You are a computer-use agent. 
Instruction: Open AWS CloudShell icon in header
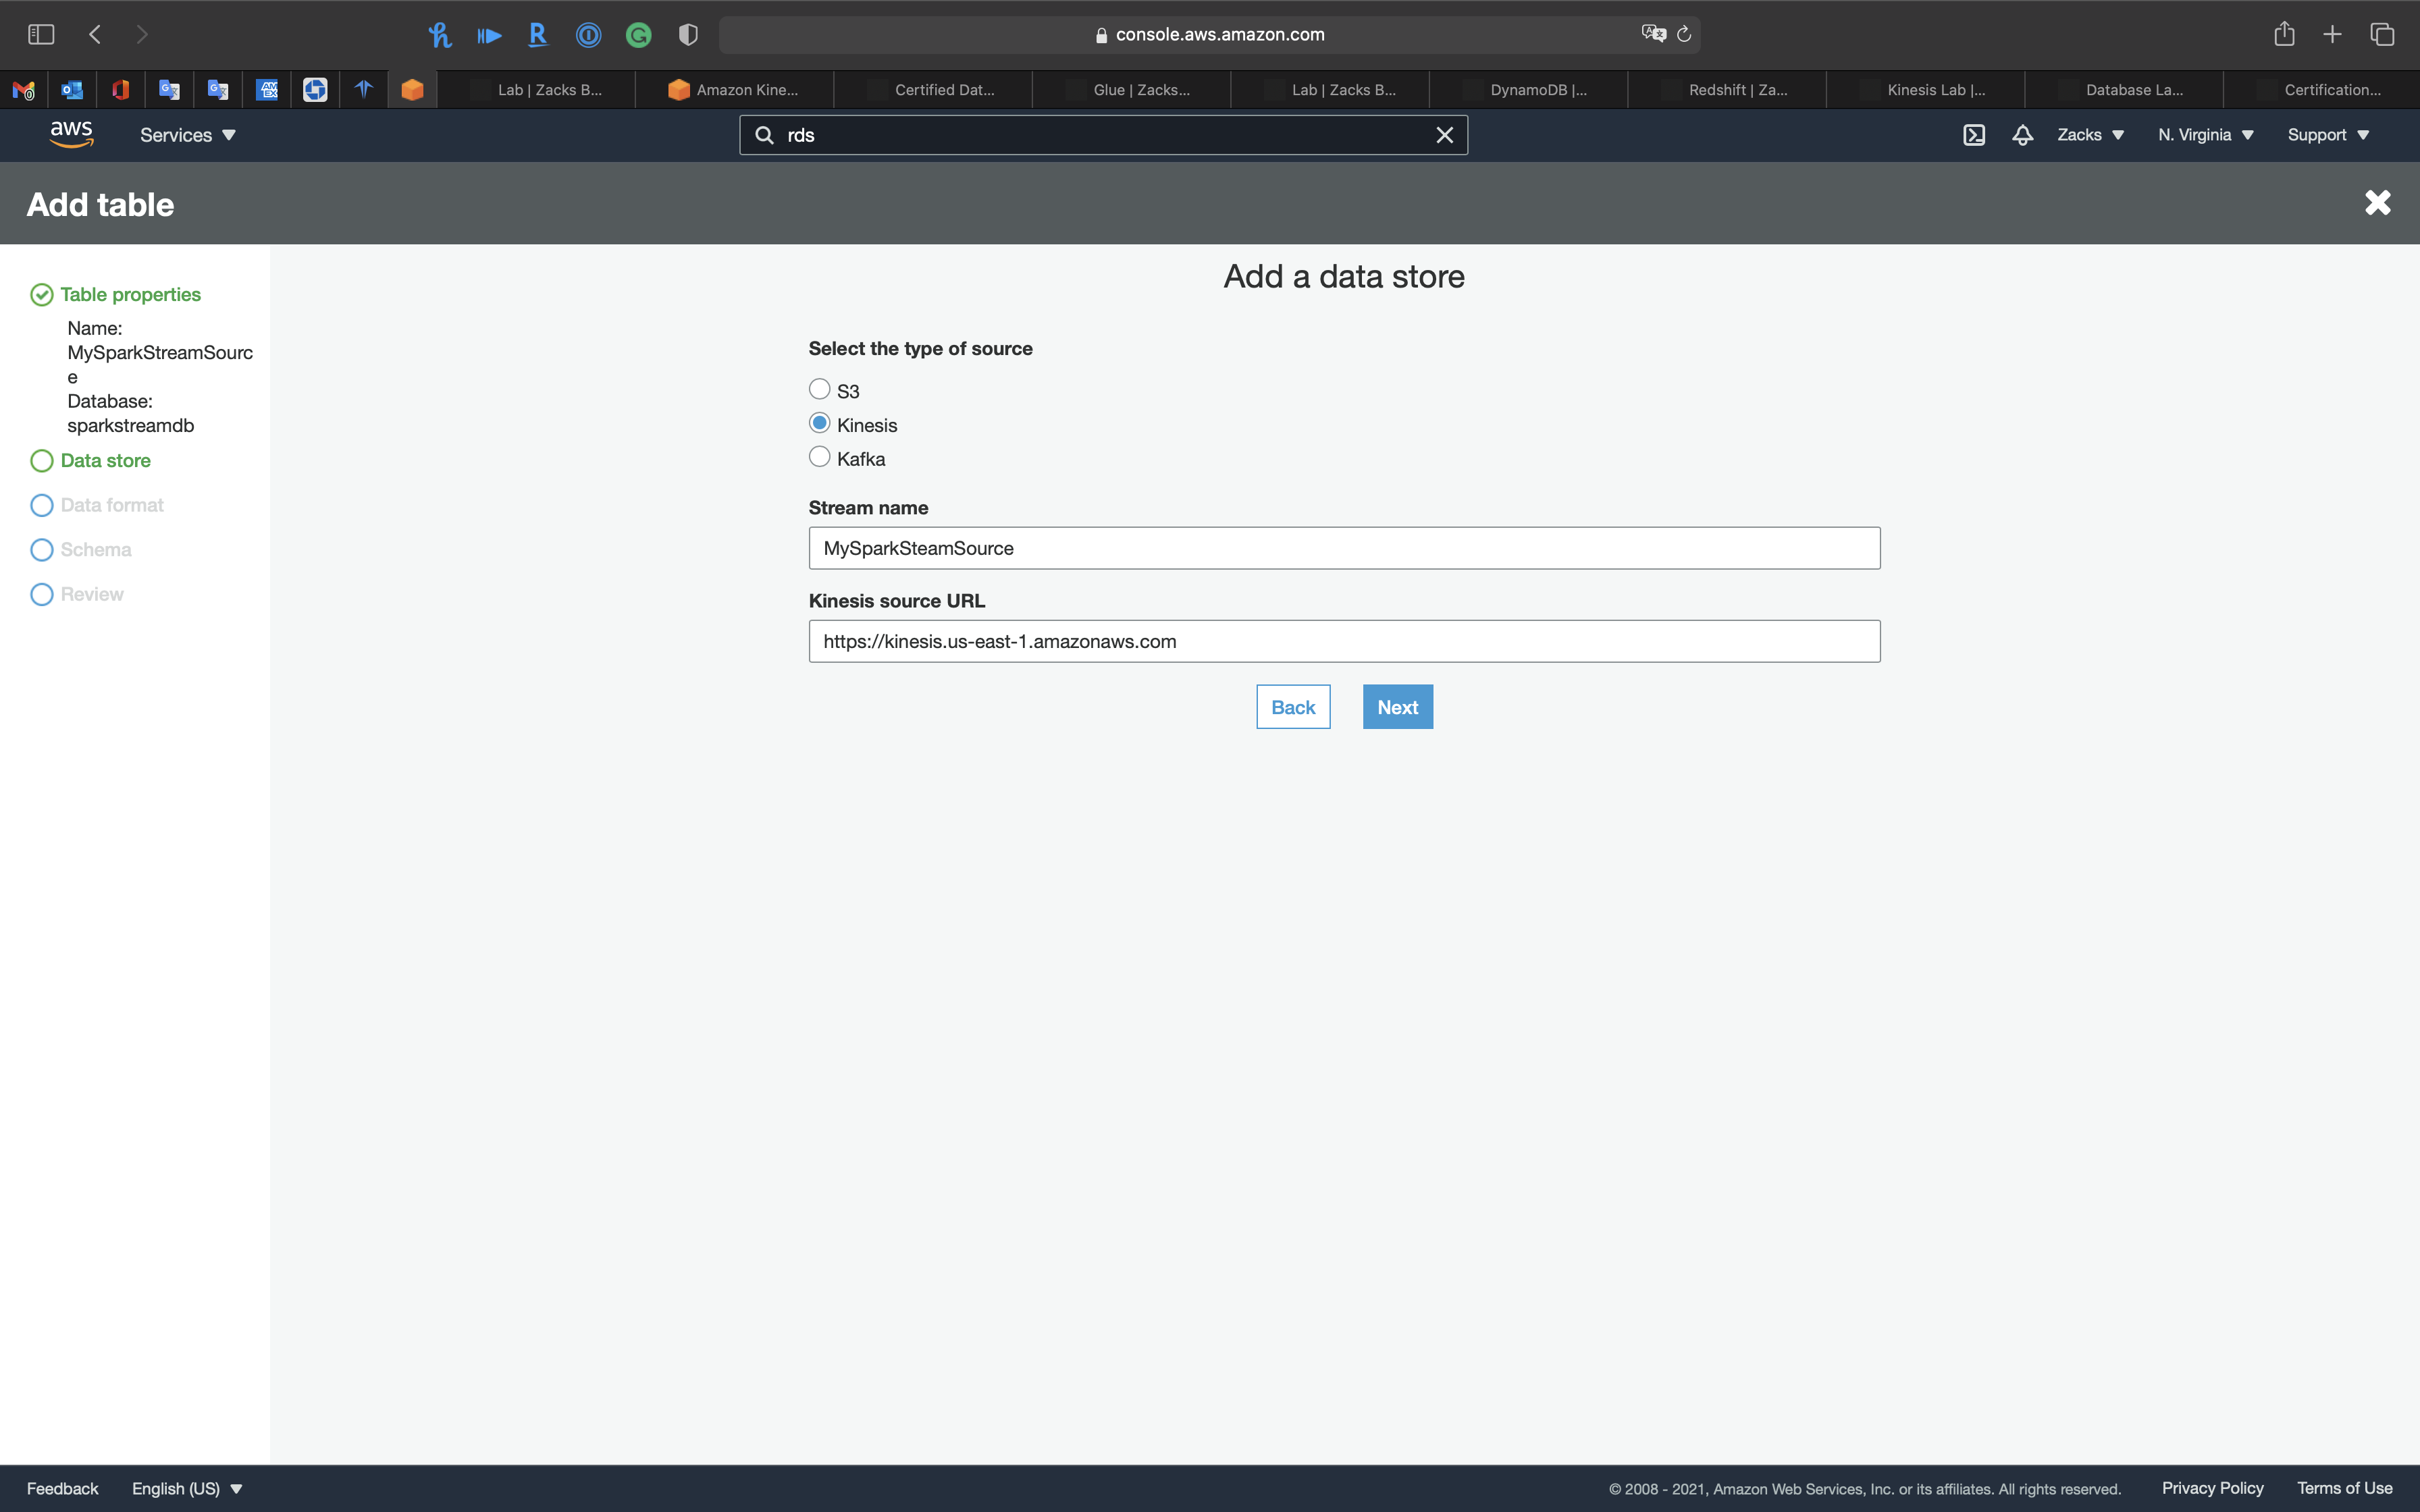[x=1973, y=135]
